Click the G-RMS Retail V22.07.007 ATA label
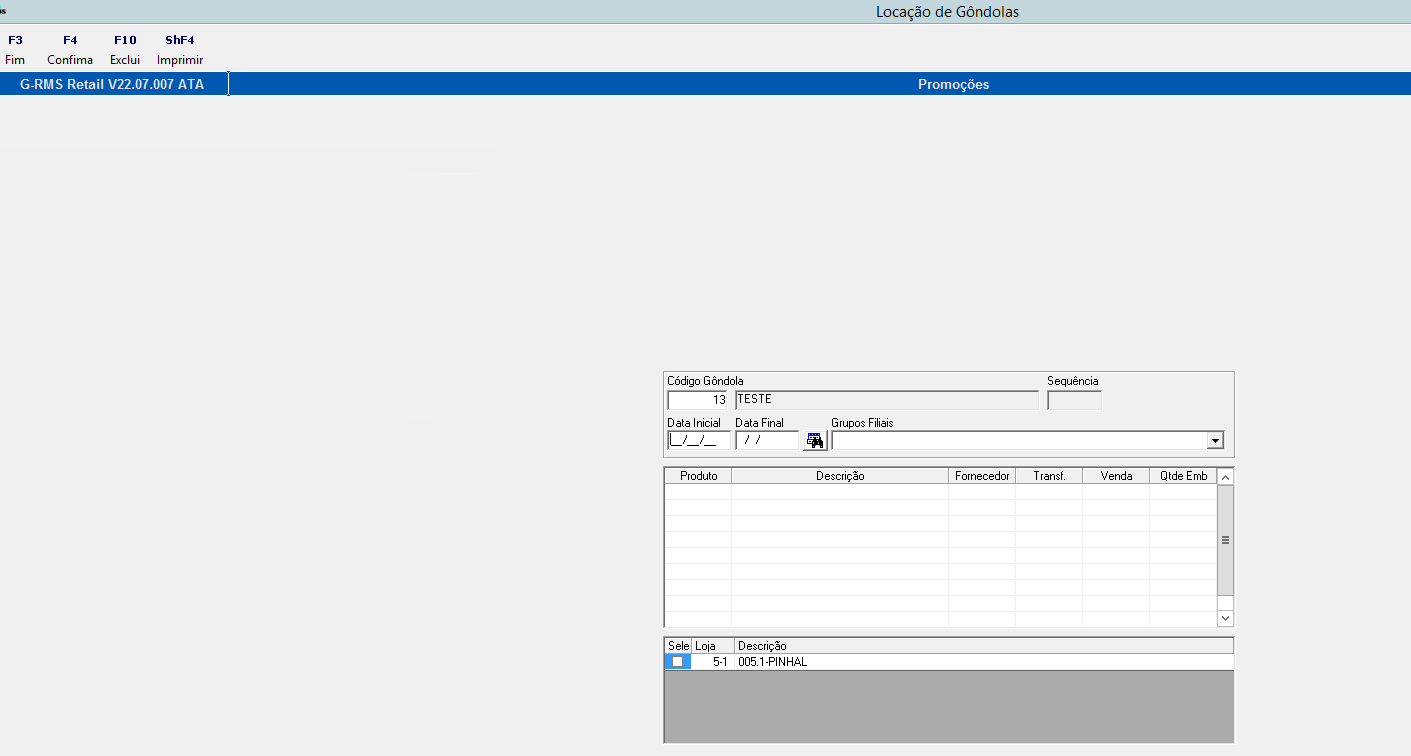The image size is (1411, 756). pyautogui.click(x=112, y=84)
